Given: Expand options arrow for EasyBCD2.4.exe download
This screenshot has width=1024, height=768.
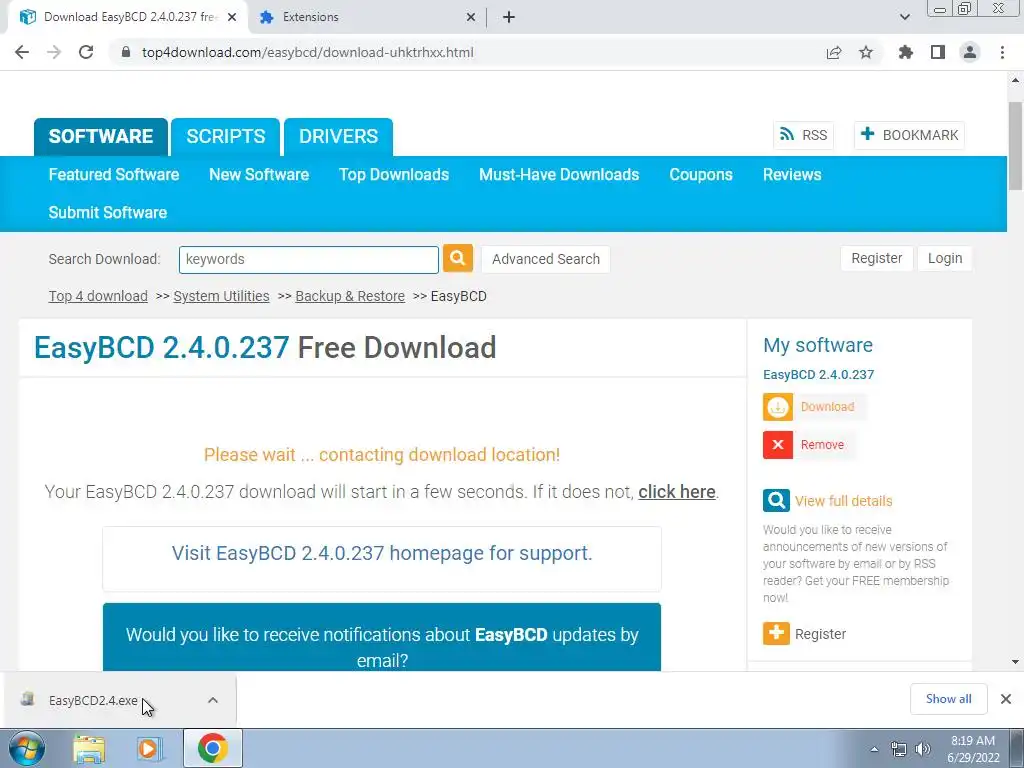Looking at the screenshot, I should pyautogui.click(x=213, y=700).
